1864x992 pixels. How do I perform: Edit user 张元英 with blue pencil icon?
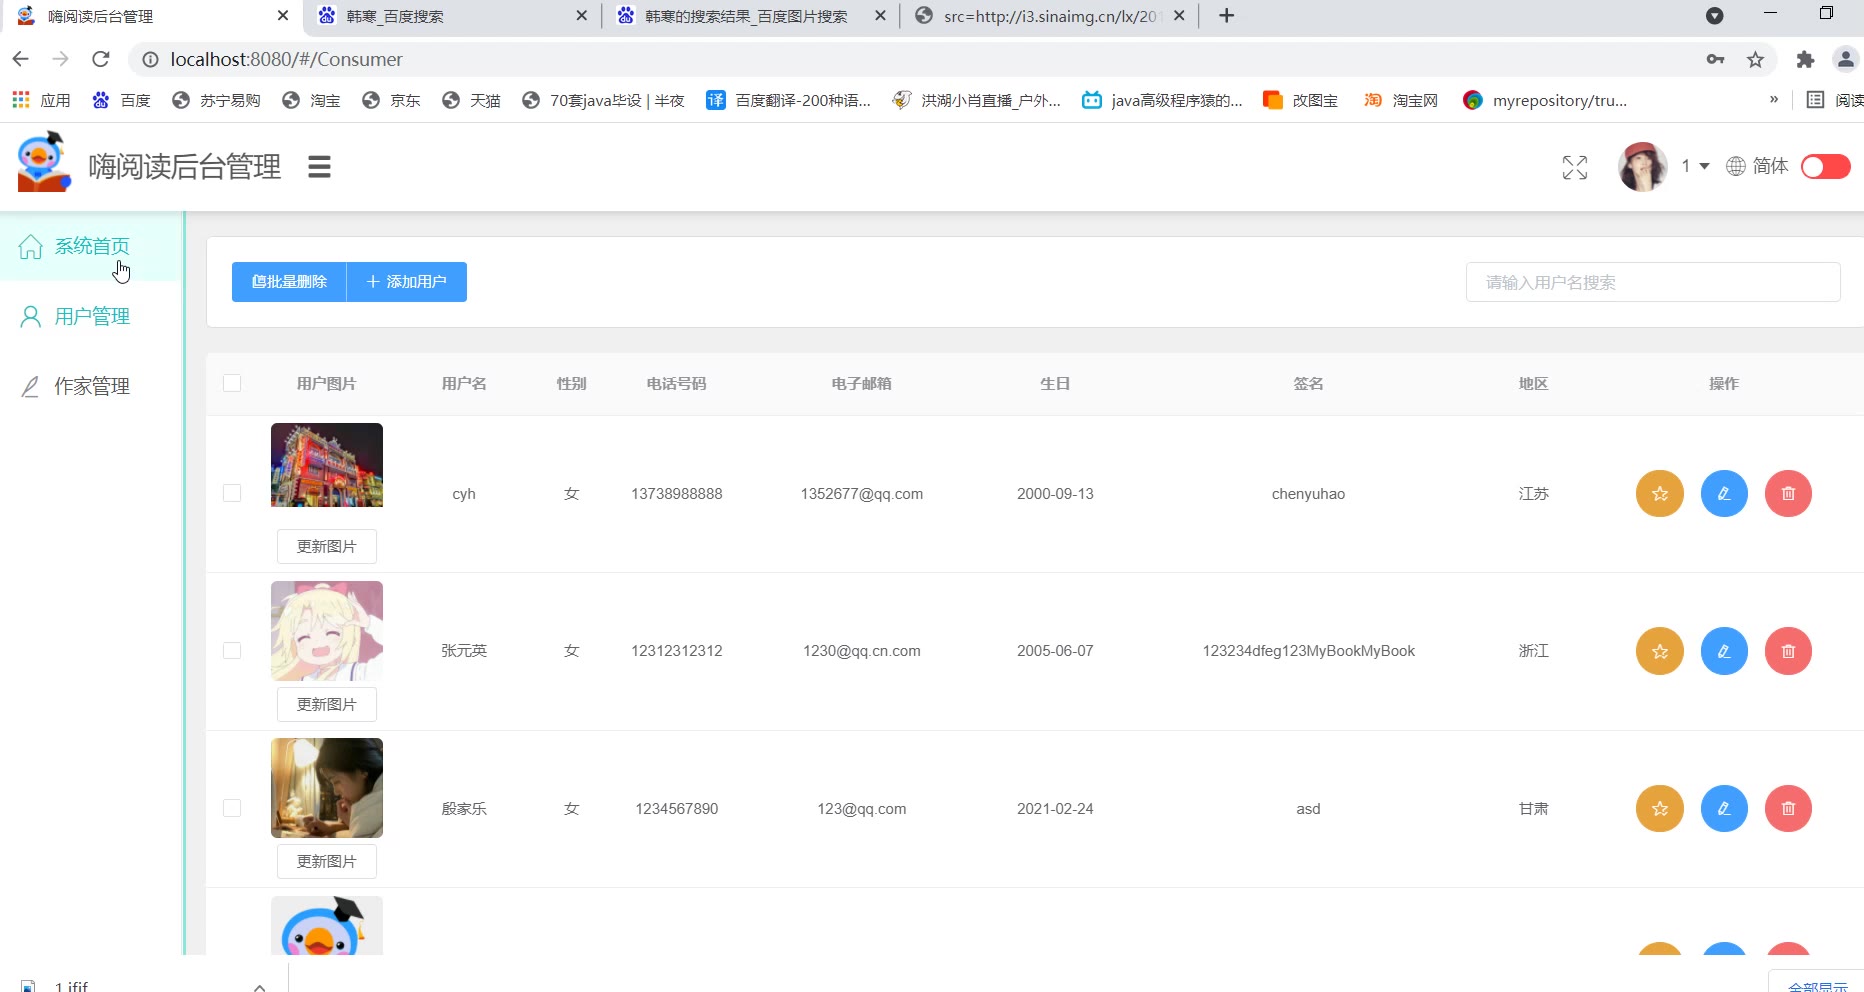coord(1724,651)
